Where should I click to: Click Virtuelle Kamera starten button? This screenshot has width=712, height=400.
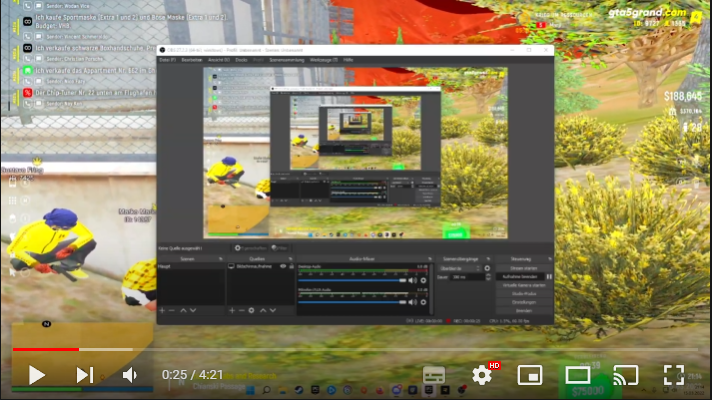click(524, 285)
